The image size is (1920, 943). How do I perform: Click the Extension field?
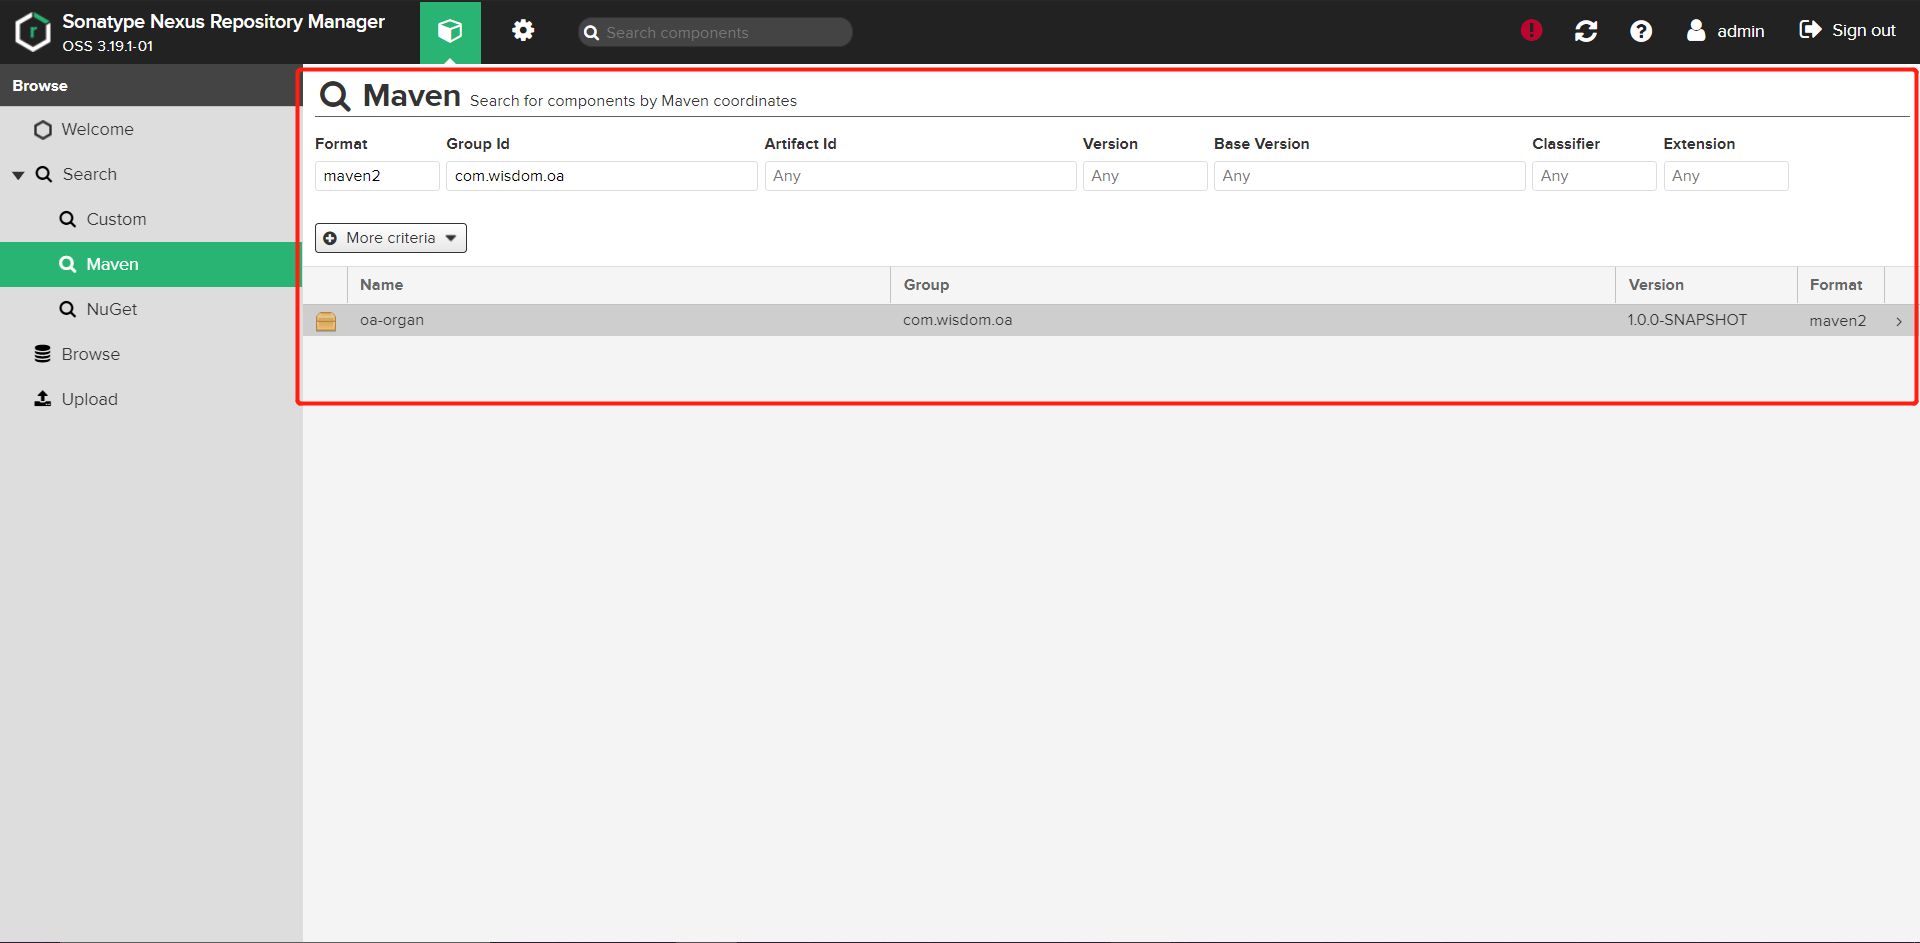click(1726, 176)
